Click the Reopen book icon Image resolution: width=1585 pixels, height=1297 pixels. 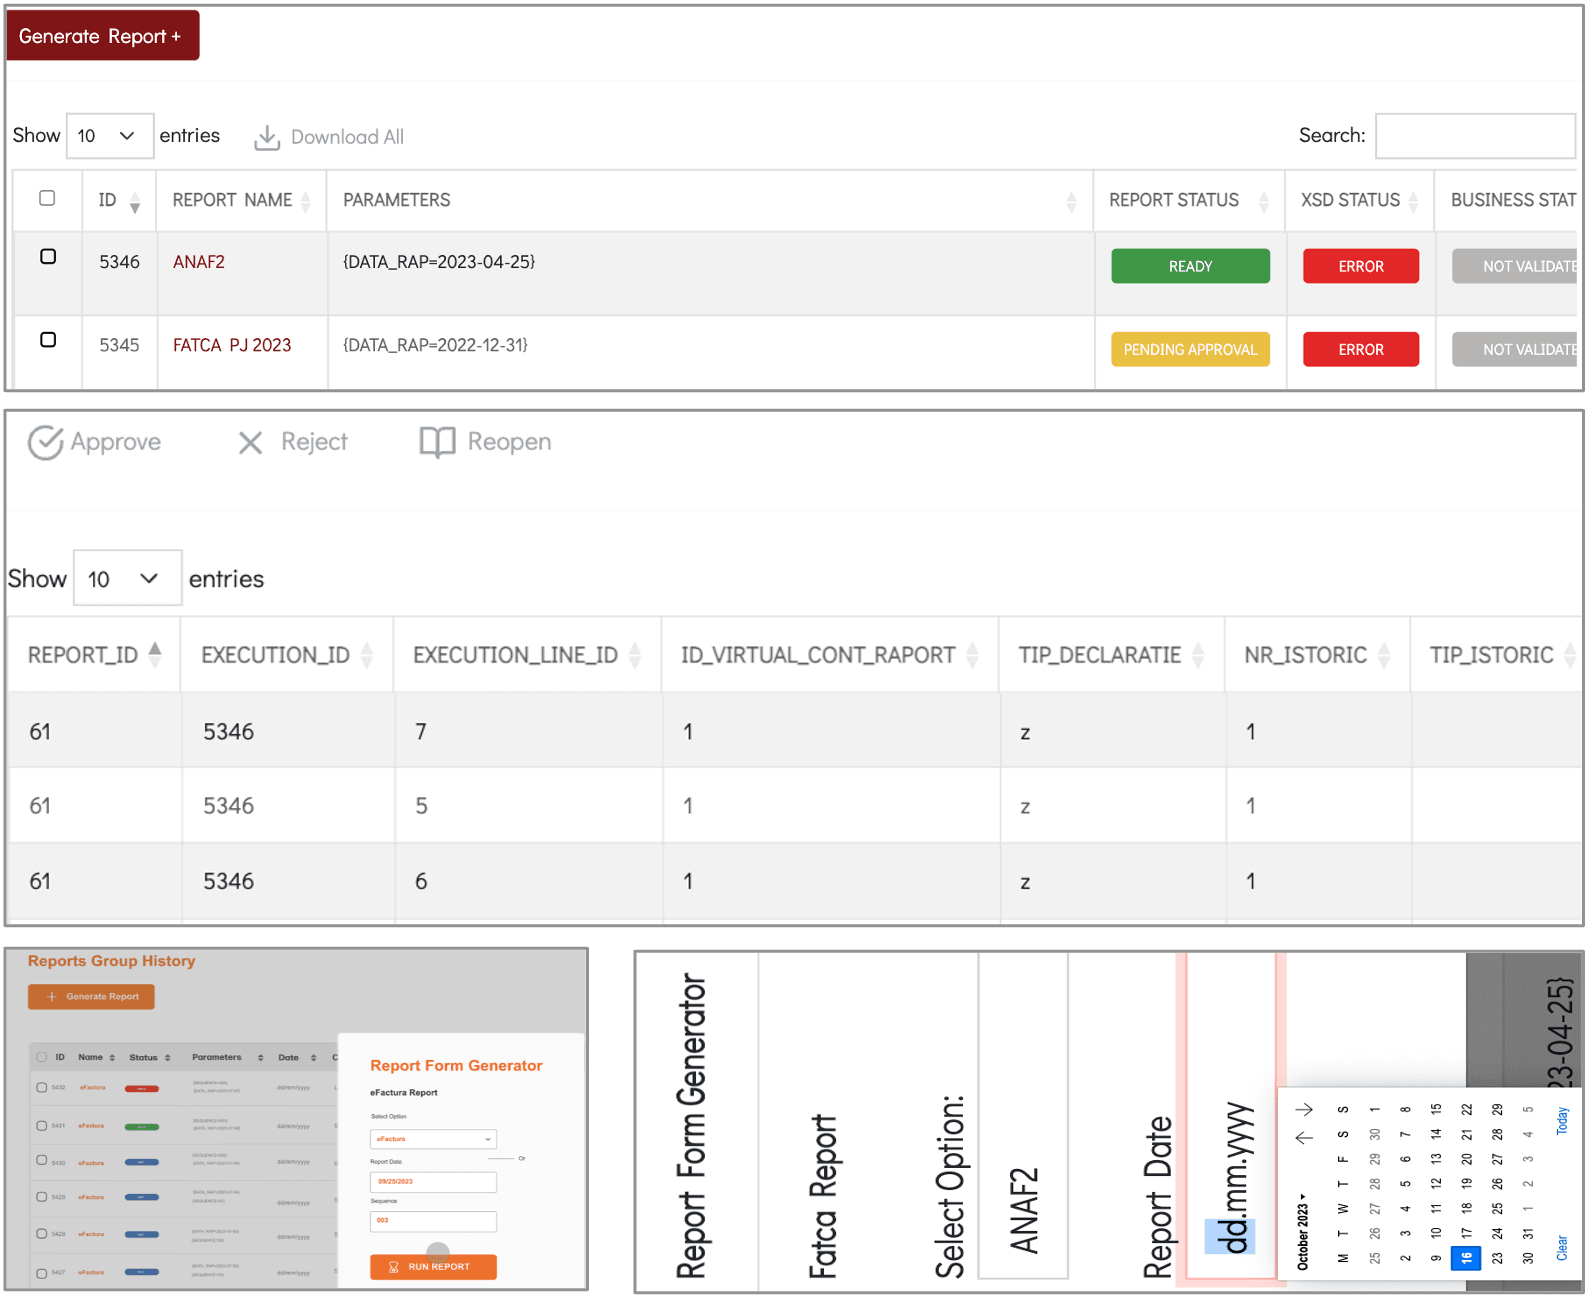437,442
